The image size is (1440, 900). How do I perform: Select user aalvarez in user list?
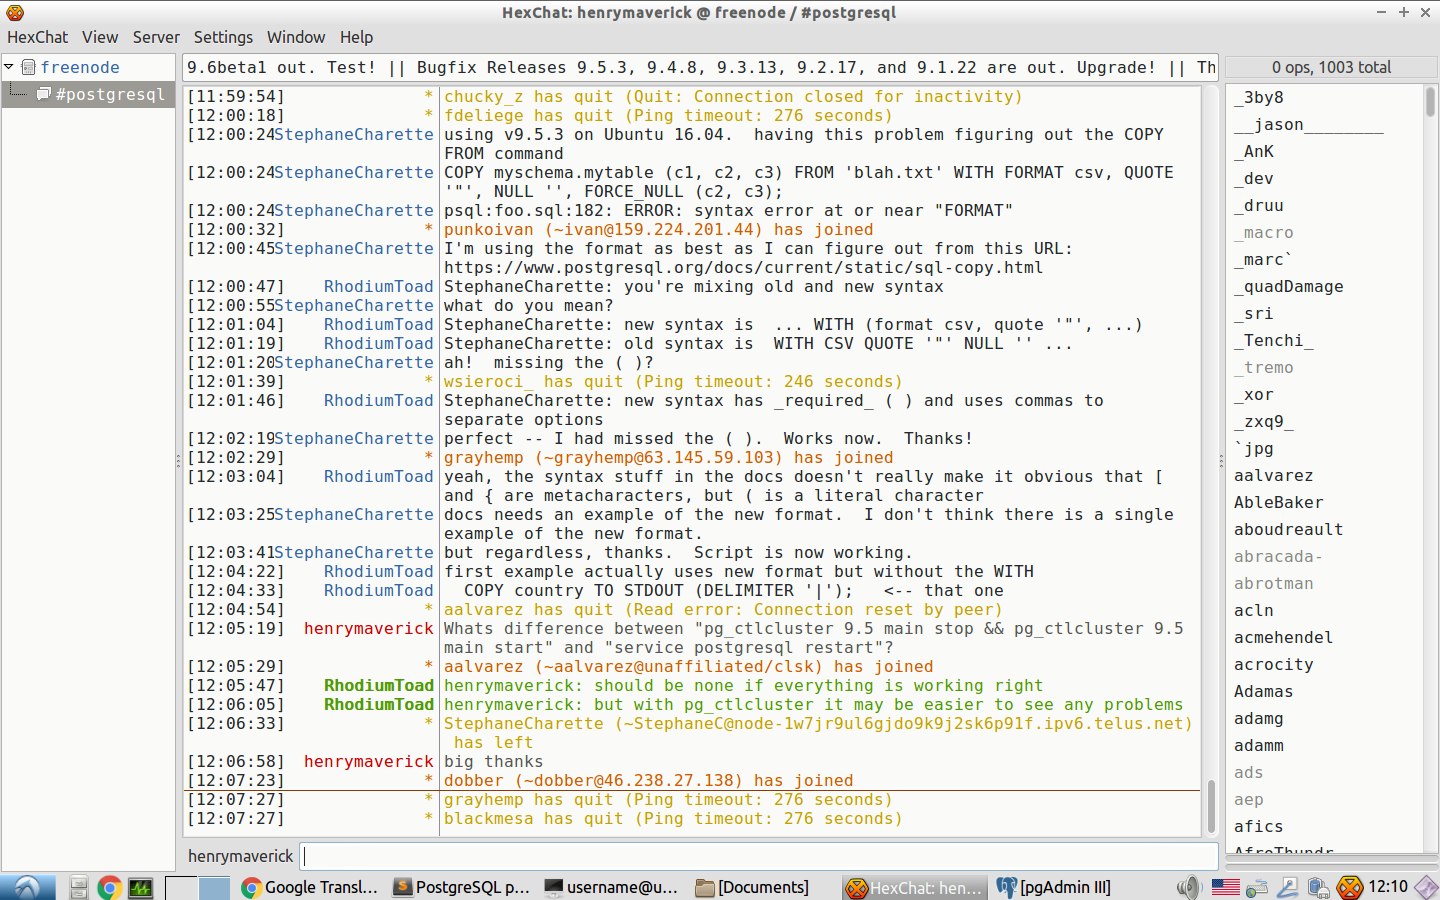pyautogui.click(x=1273, y=476)
